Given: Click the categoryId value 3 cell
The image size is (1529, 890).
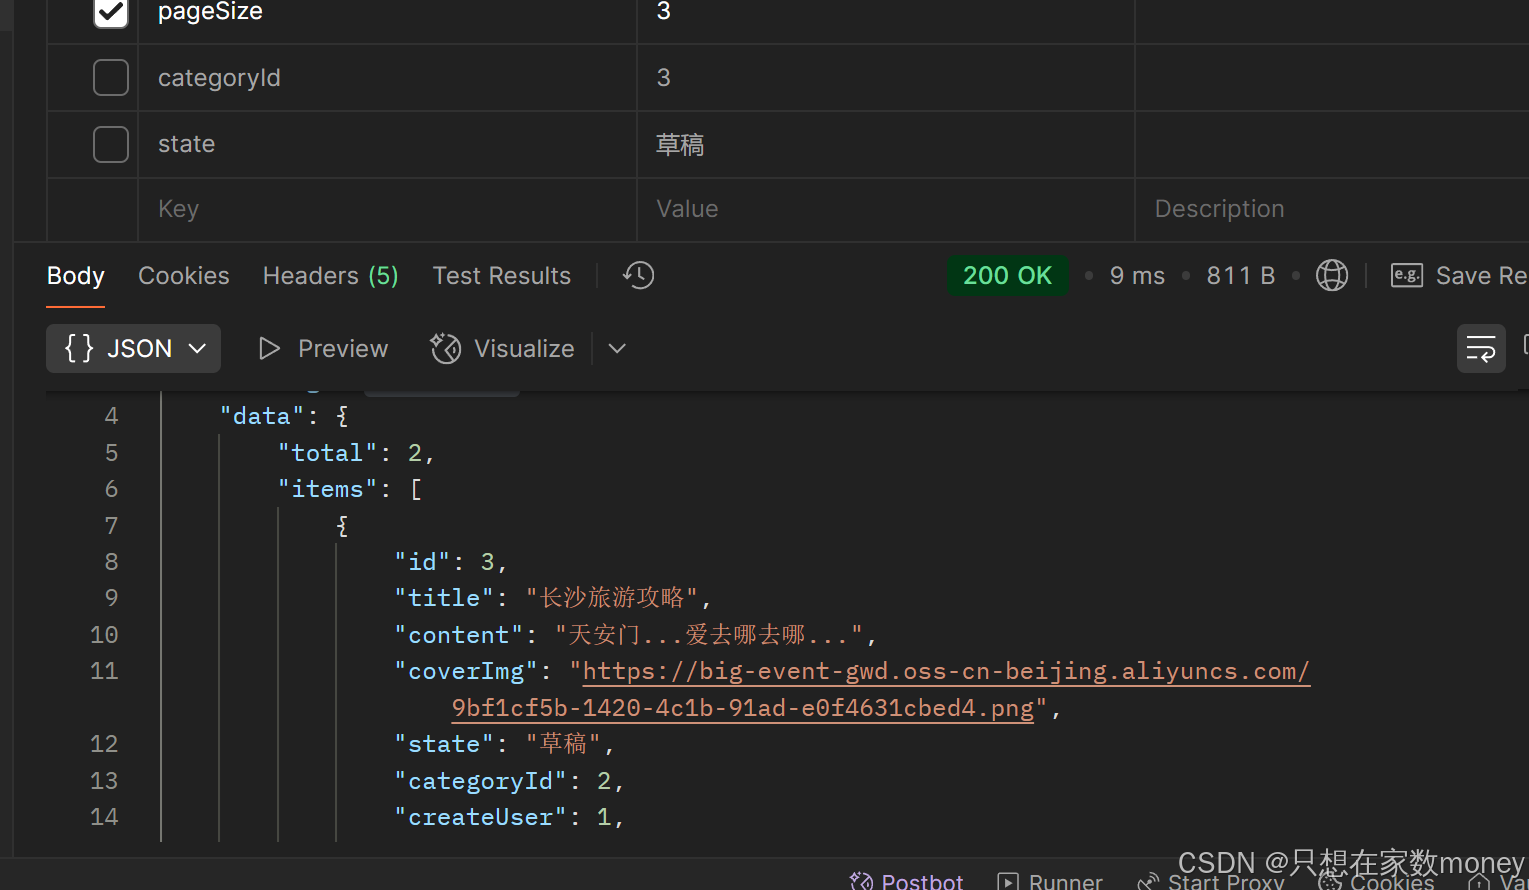Looking at the screenshot, I should pos(885,78).
